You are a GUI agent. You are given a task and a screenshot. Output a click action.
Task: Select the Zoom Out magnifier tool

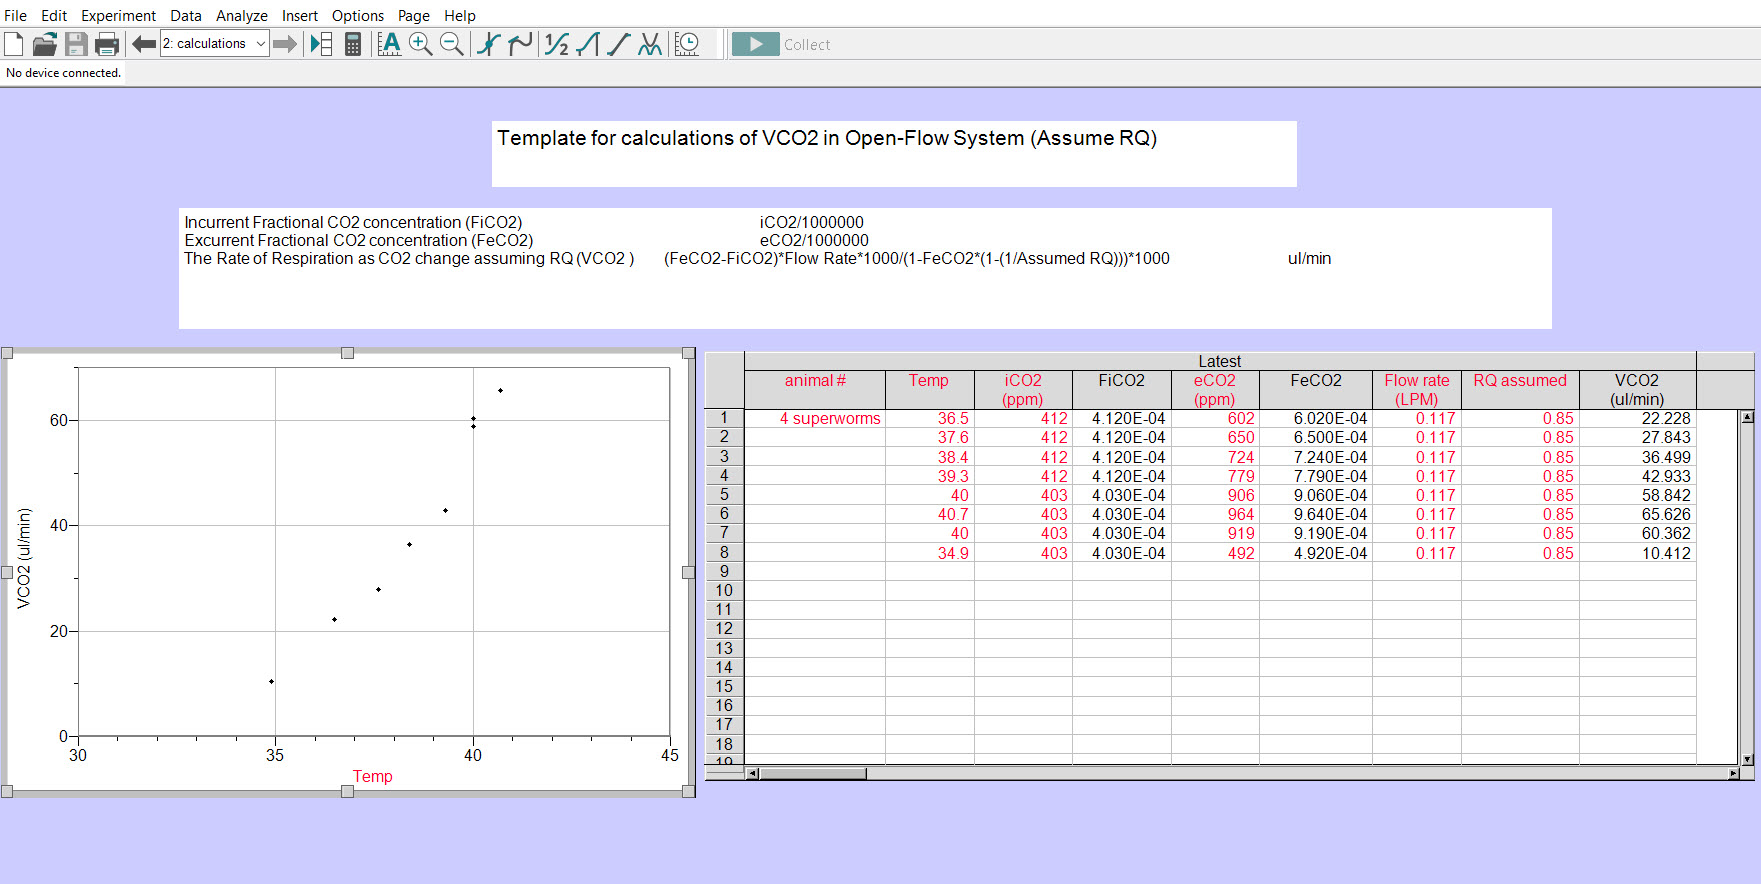[x=452, y=44]
